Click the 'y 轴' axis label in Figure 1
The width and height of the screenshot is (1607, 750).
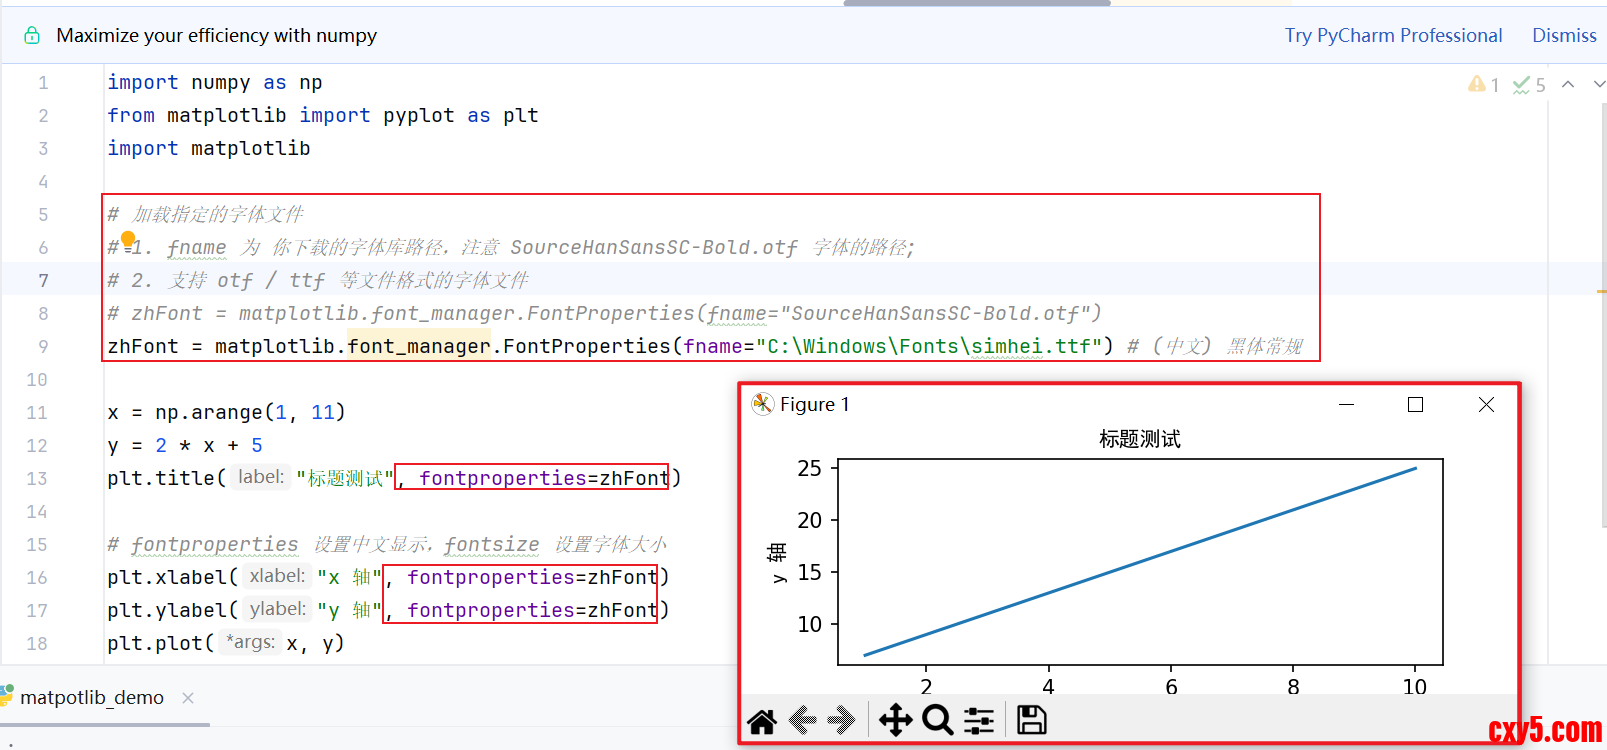777,562
